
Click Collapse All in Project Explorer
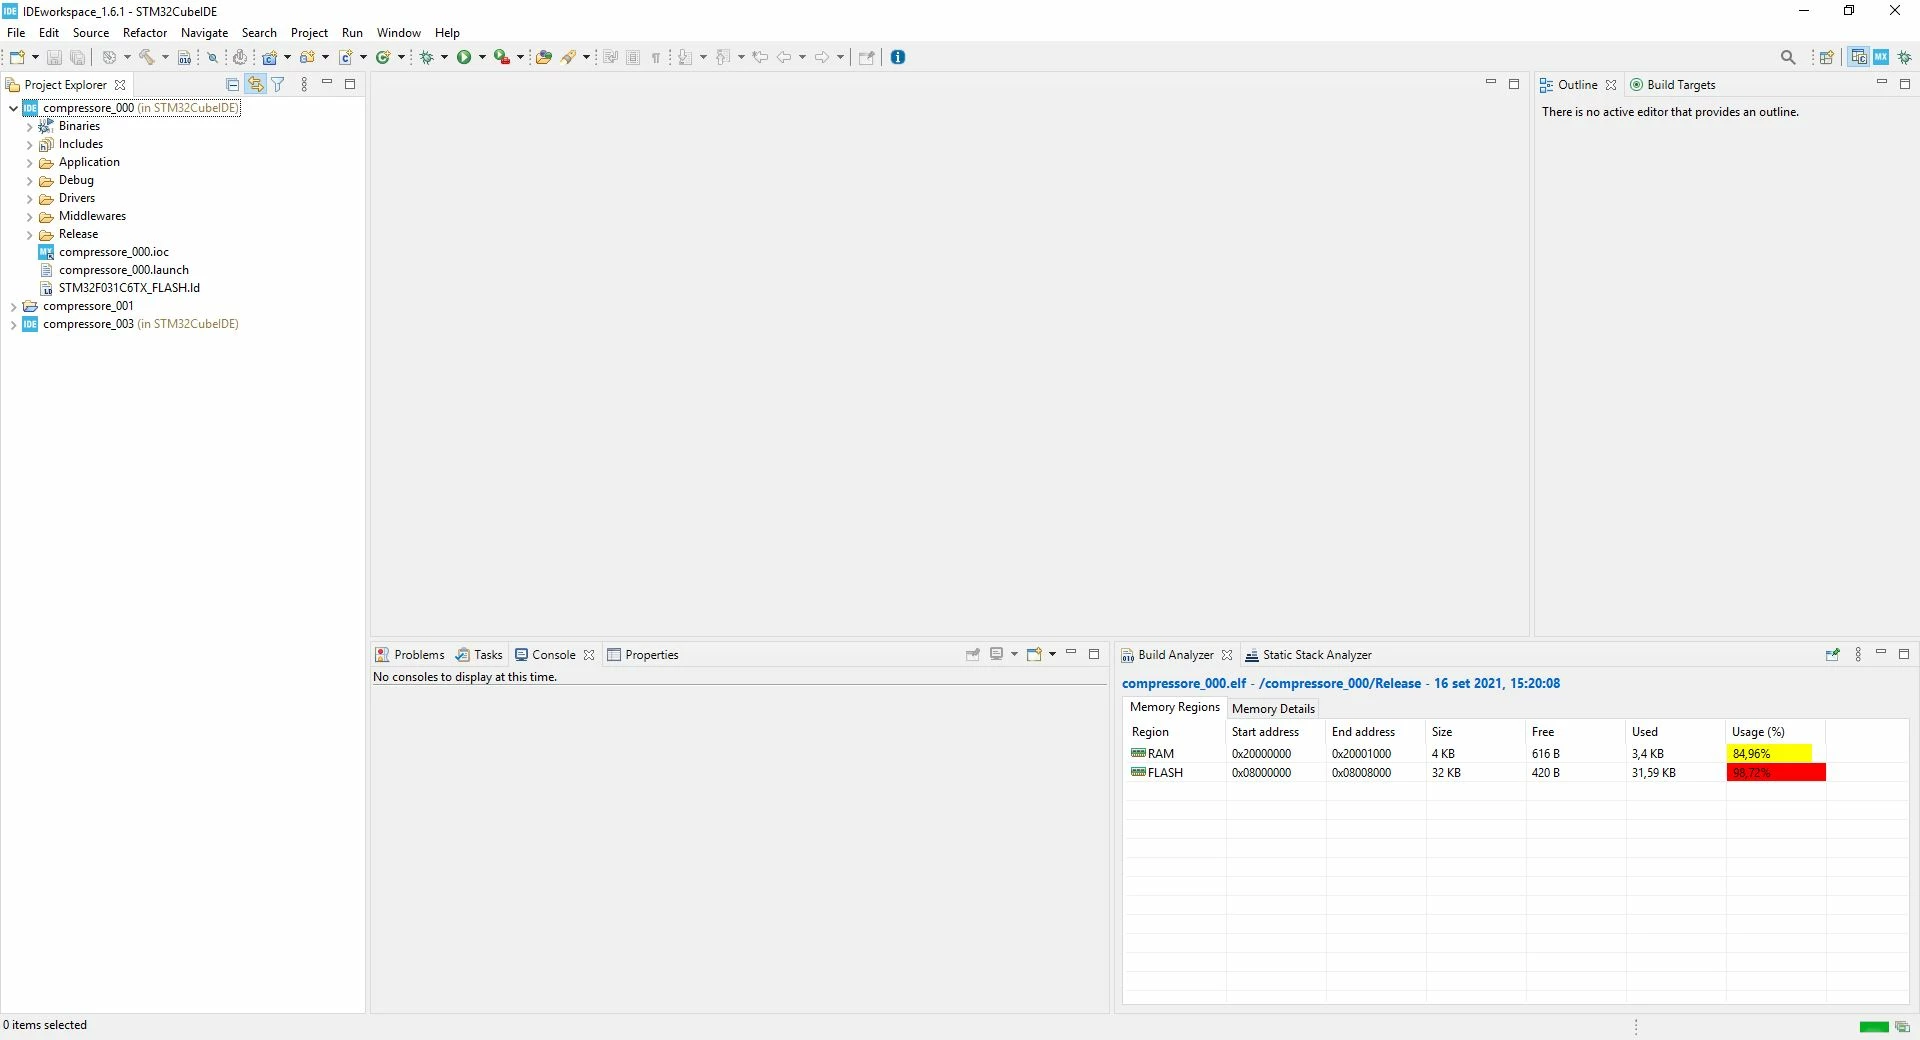pos(233,85)
